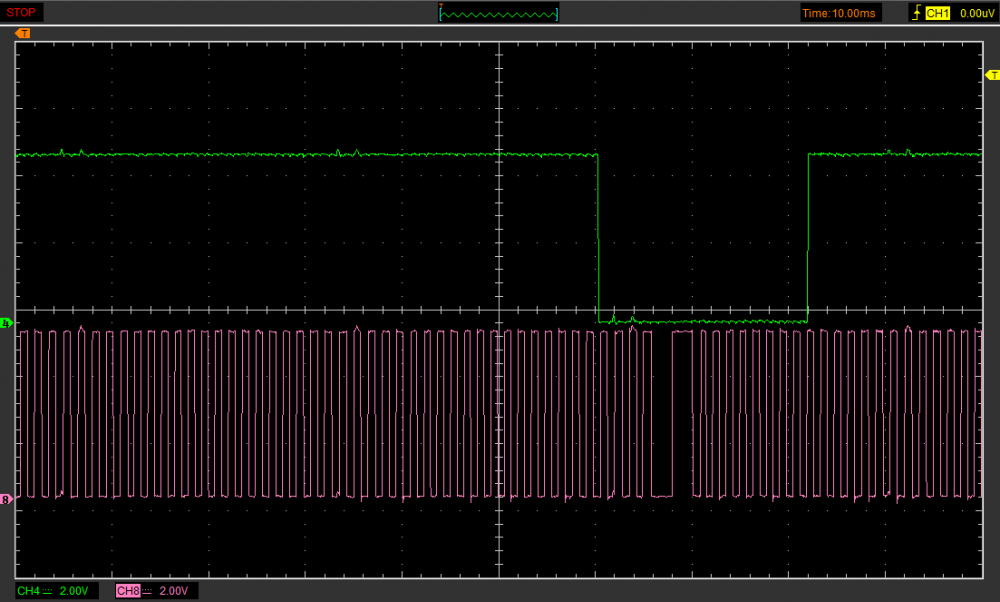The image size is (1000, 602).
Task: Click the orange horizontal trigger position marker
Action: coord(23,33)
